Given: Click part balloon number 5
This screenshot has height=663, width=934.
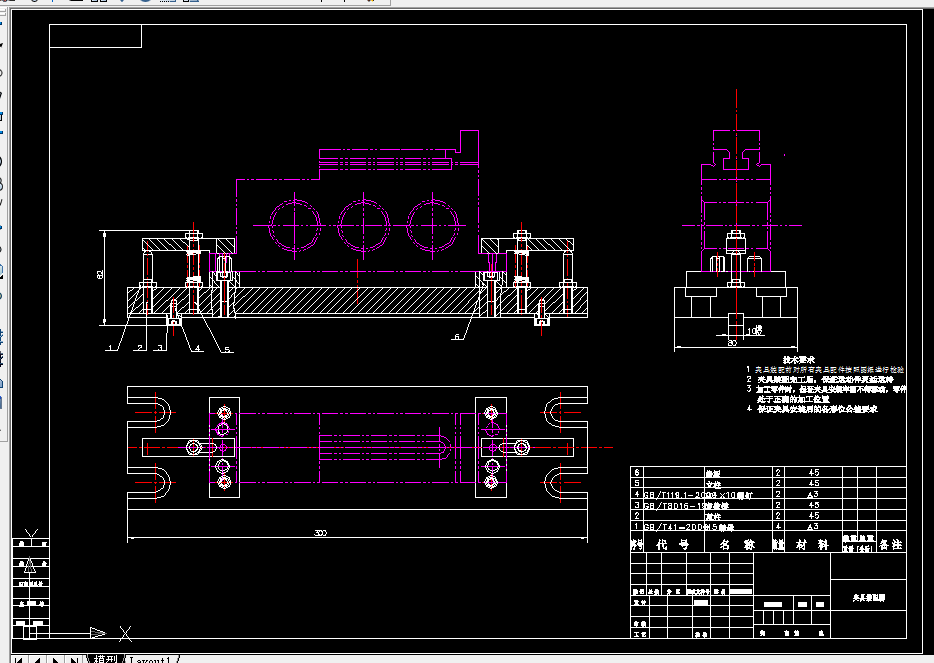Looking at the screenshot, I should (x=227, y=349).
